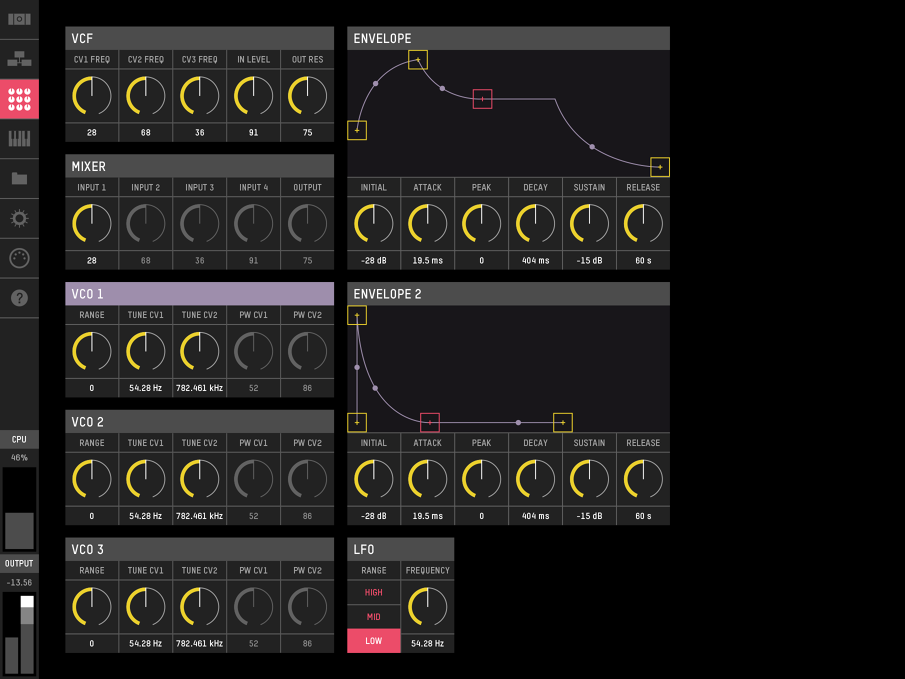The height and width of the screenshot is (679, 905).
Task: Set LFO range to MID
Action: pyautogui.click(x=374, y=617)
